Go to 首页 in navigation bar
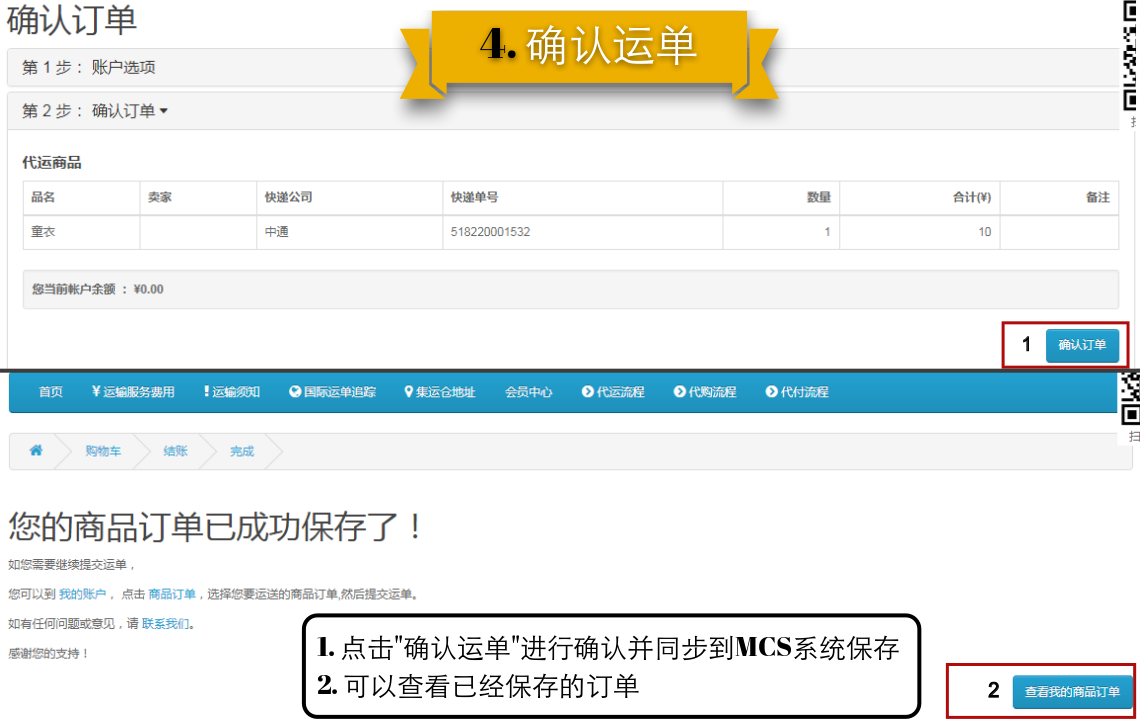The image size is (1140, 720). coord(51,392)
